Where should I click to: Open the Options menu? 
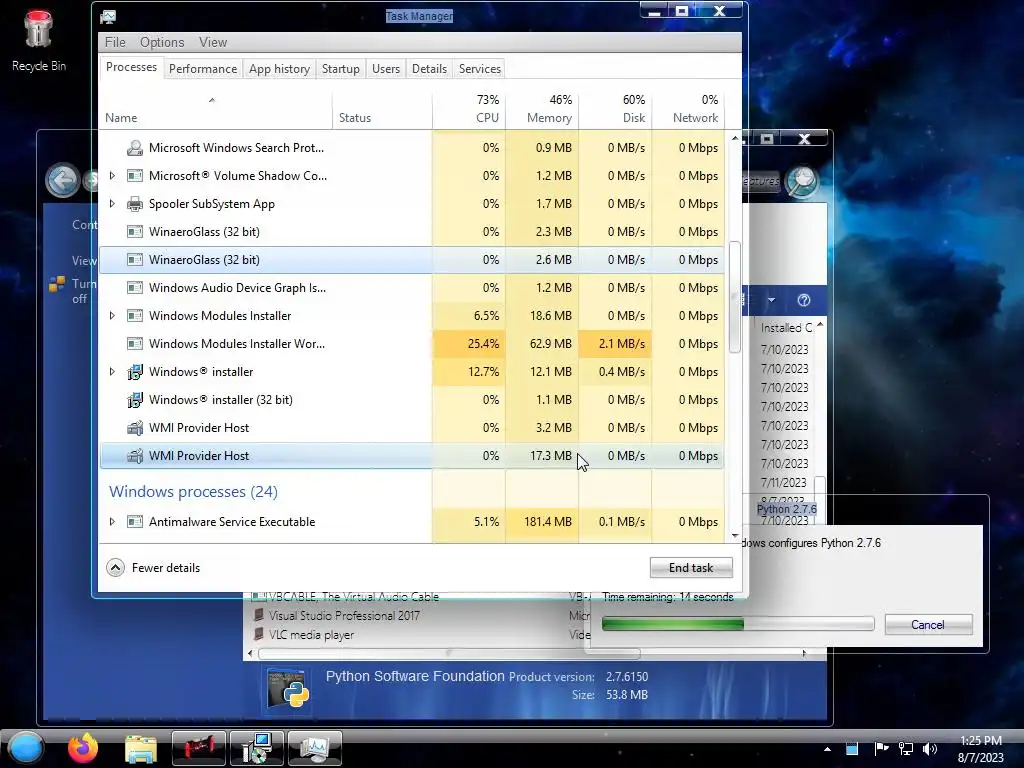(162, 42)
